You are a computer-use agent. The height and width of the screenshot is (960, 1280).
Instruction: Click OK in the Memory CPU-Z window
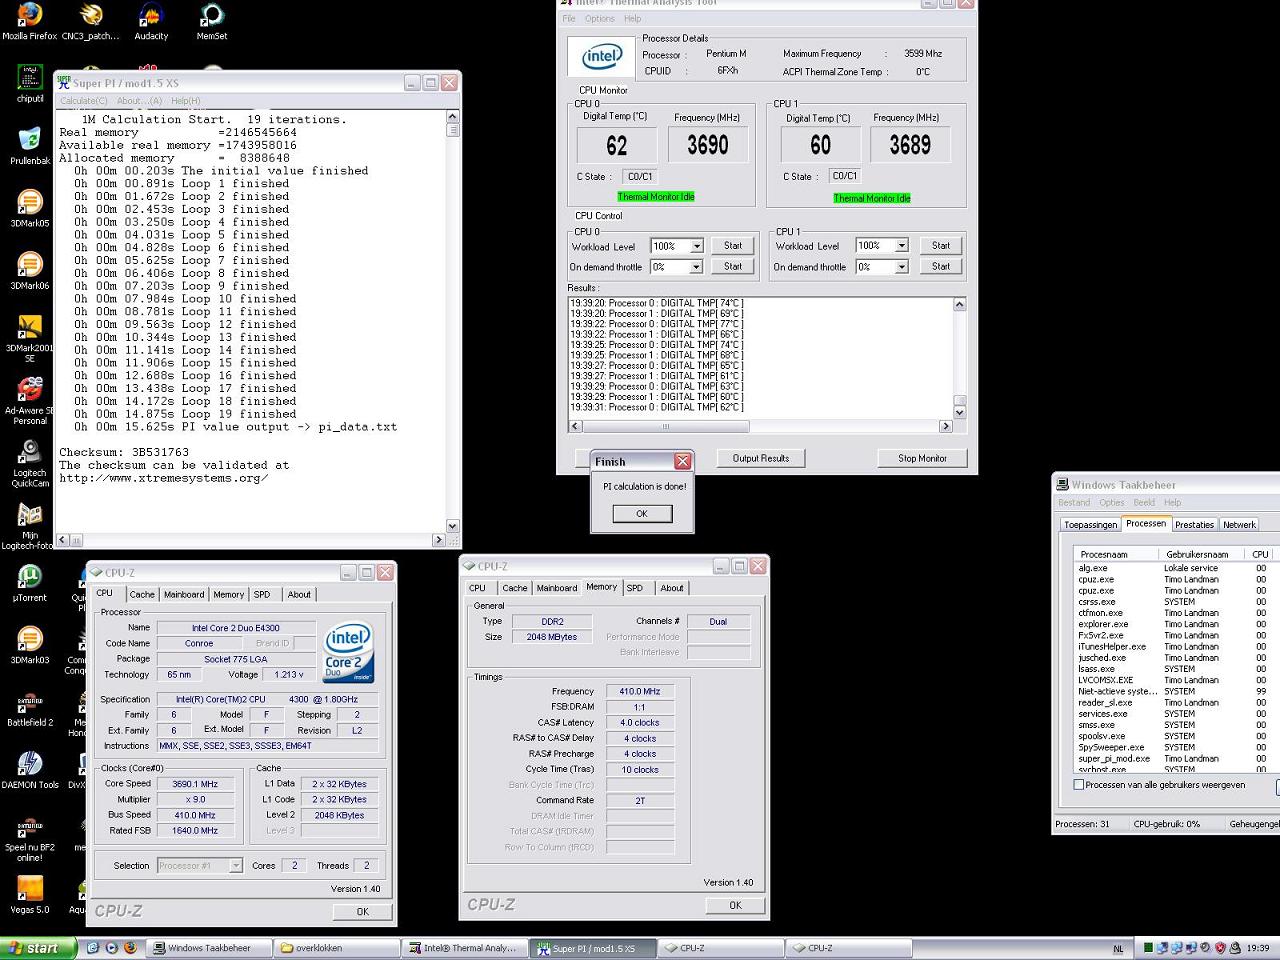click(x=735, y=905)
